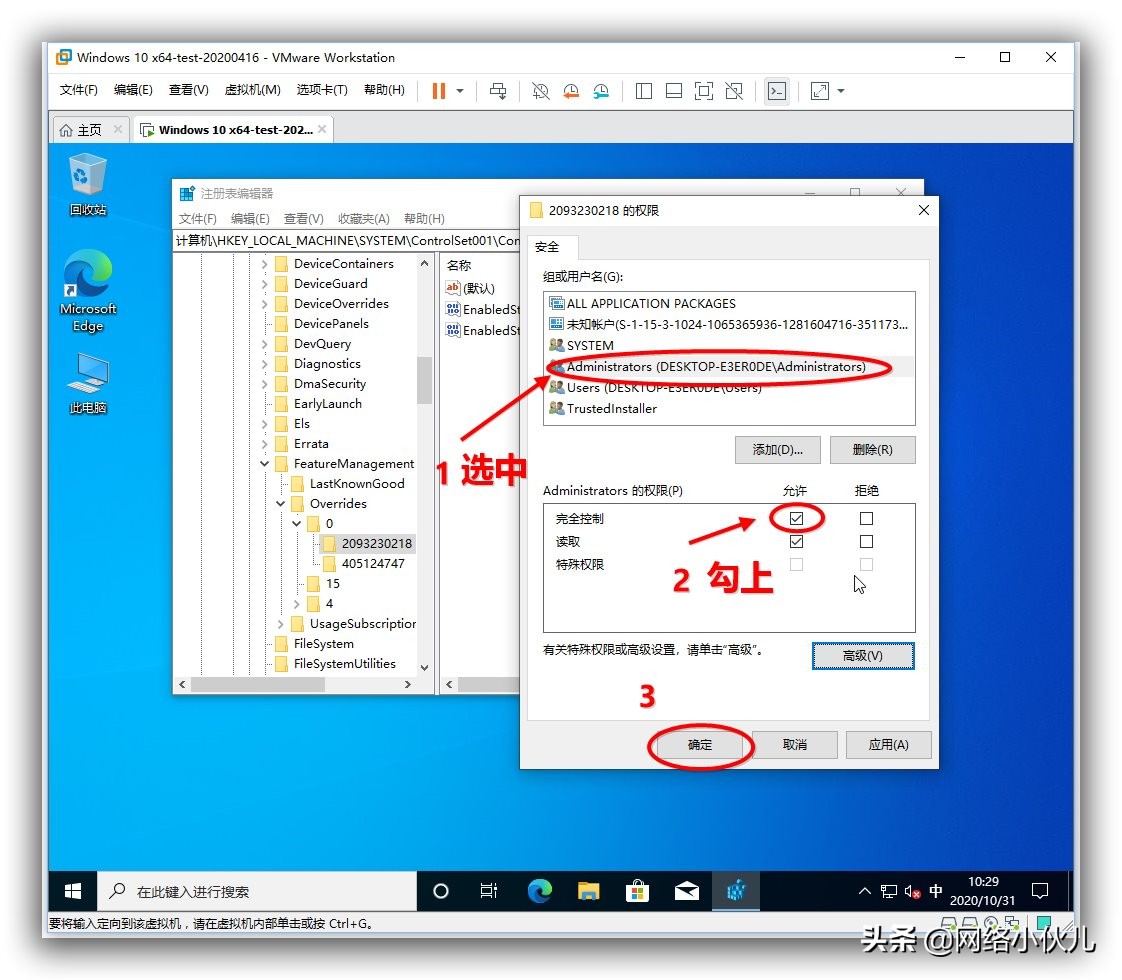Revert the VM to its latest snapshot
Image resolution: width=1122 pixels, height=980 pixels.
(x=571, y=91)
